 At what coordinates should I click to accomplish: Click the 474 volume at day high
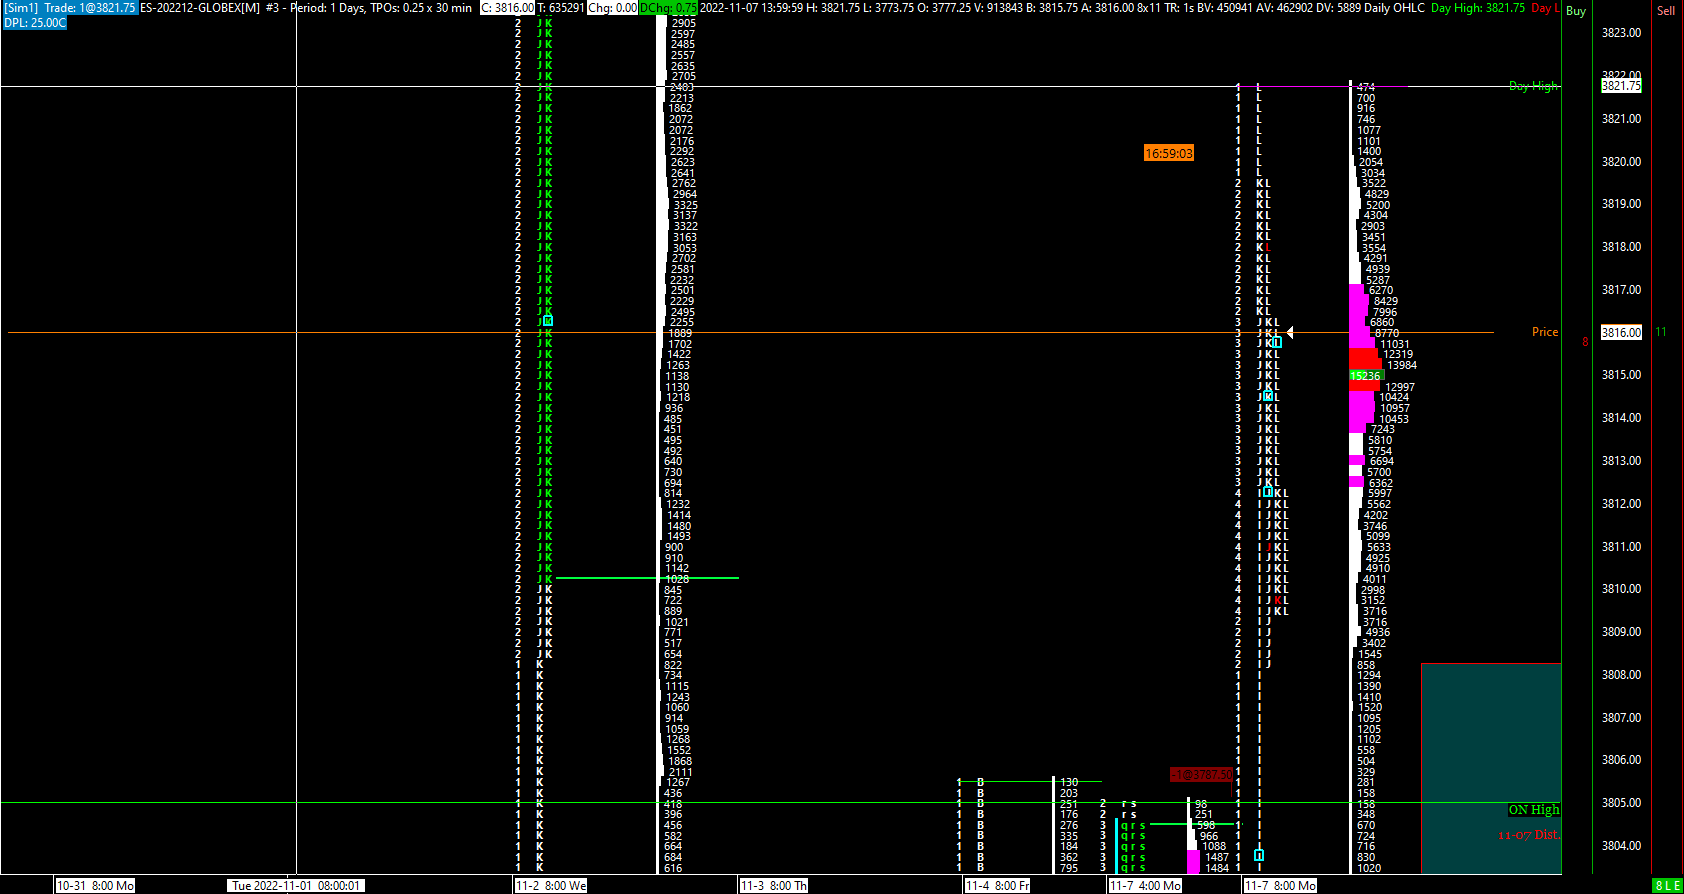tap(1366, 87)
